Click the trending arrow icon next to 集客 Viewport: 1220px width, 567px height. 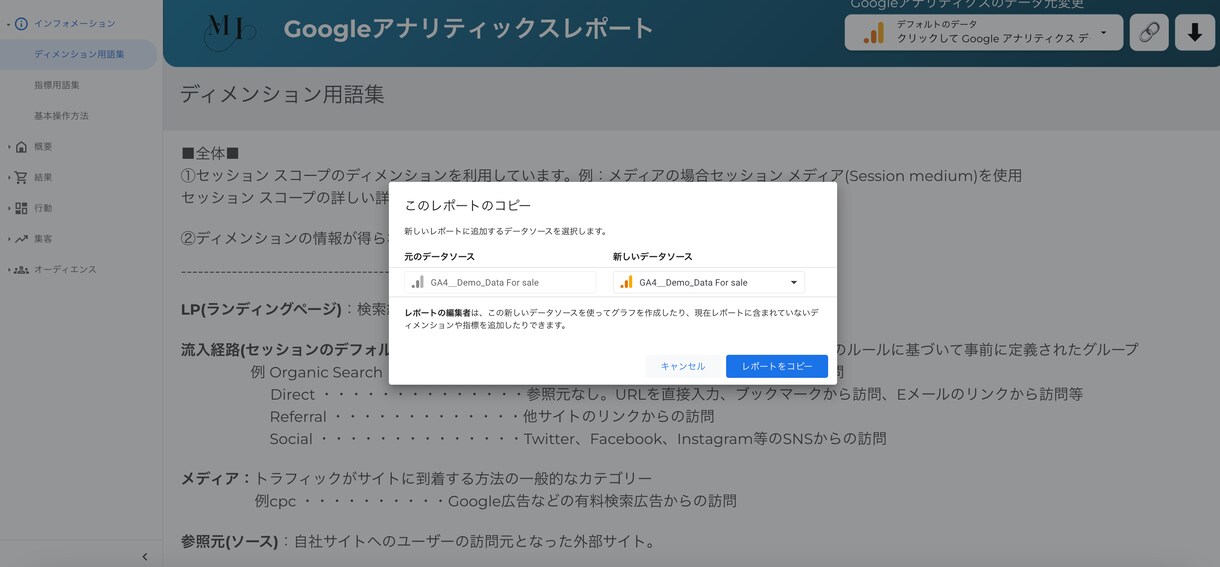[x=21, y=239]
